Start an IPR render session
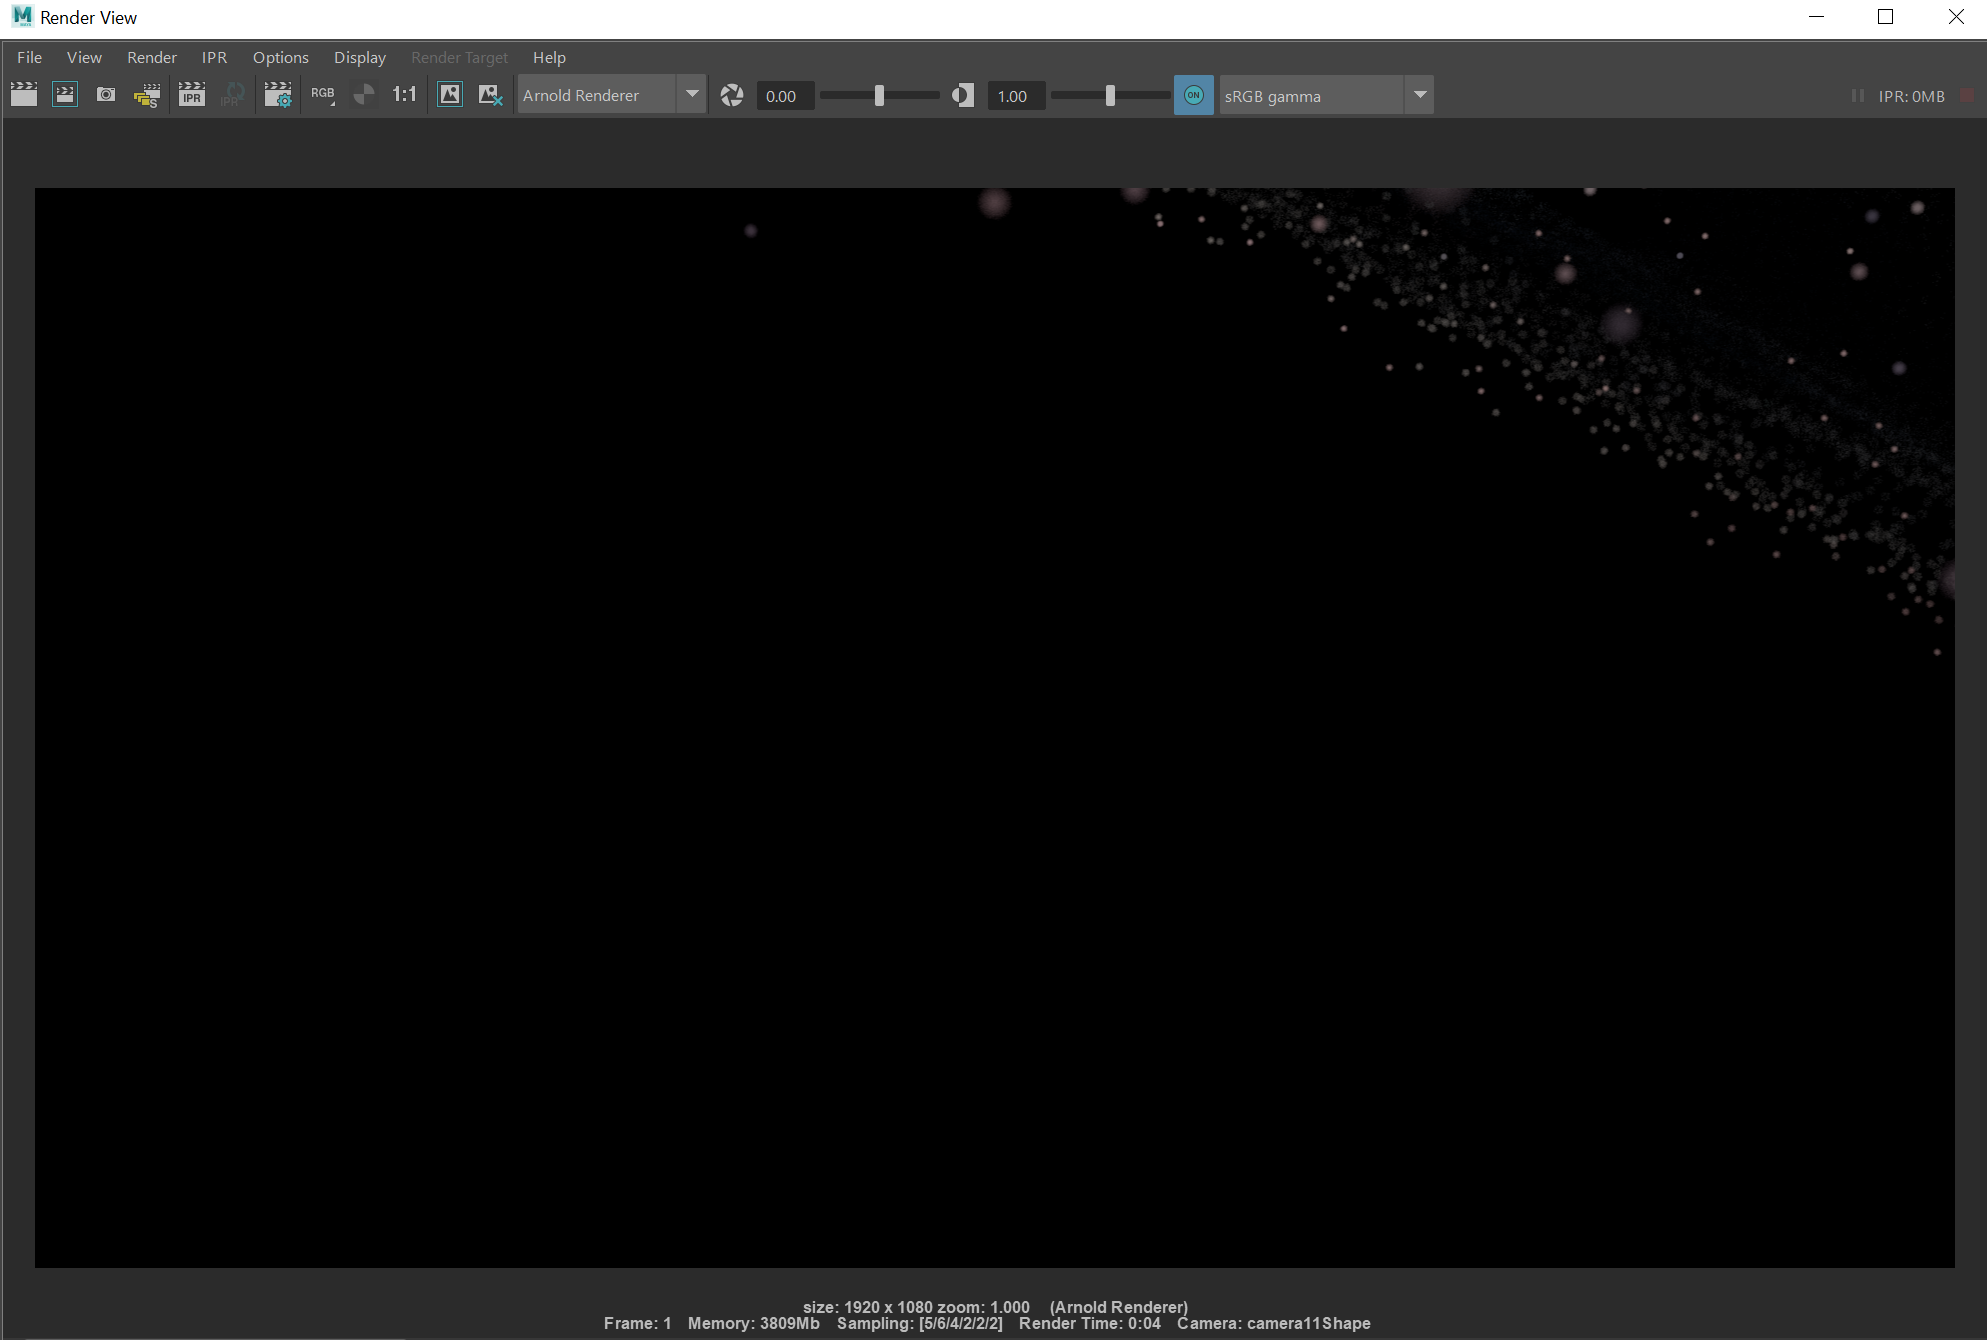1987x1340 pixels. (x=191, y=94)
